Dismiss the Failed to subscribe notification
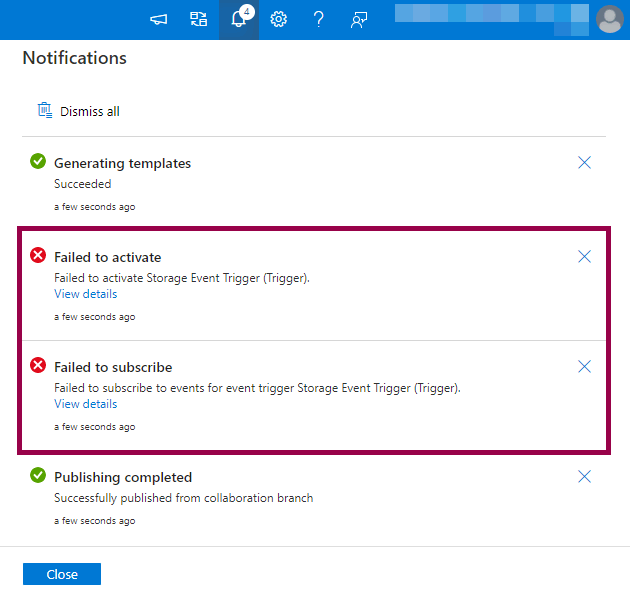Viewport: 630px width, 600px height. tap(585, 367)
